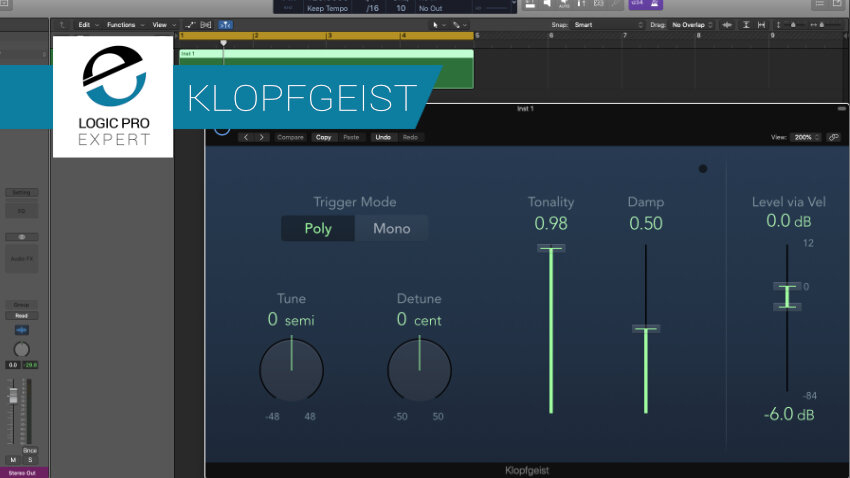The image size is (850, 478).
Task: Select Mono trigger mode
Action: [391, 228]
